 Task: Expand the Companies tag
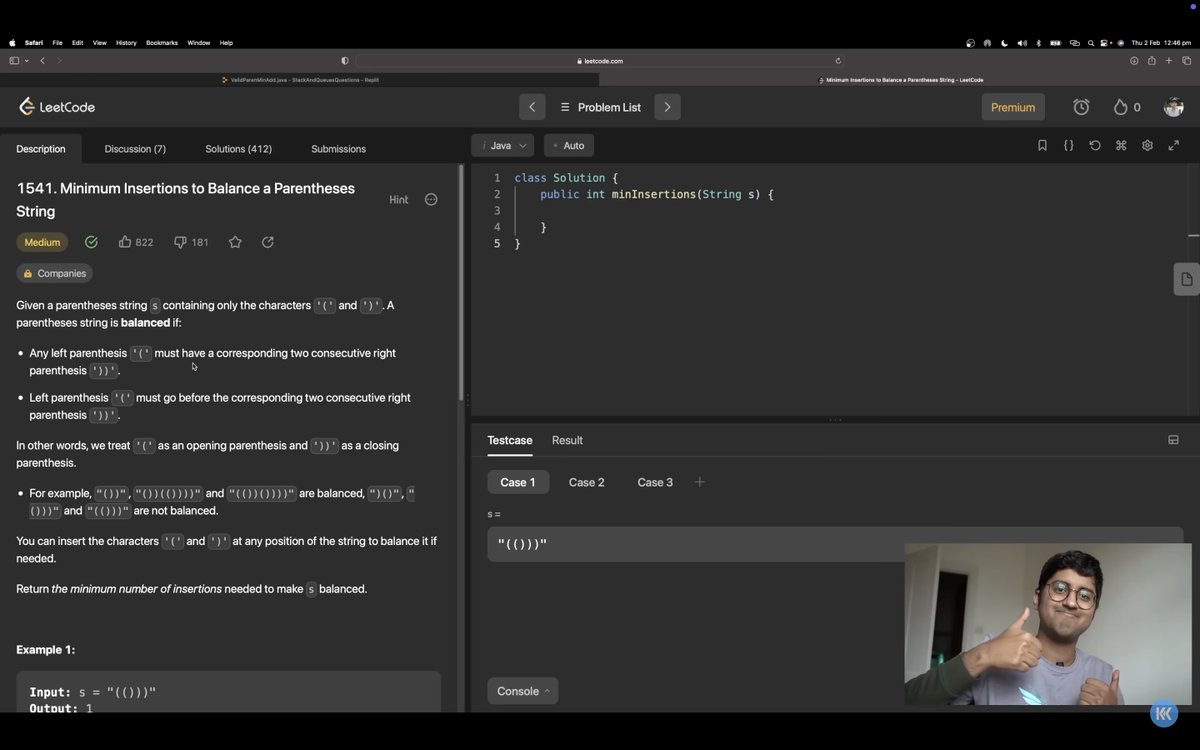pyautogui.click(x=54, y=273)
